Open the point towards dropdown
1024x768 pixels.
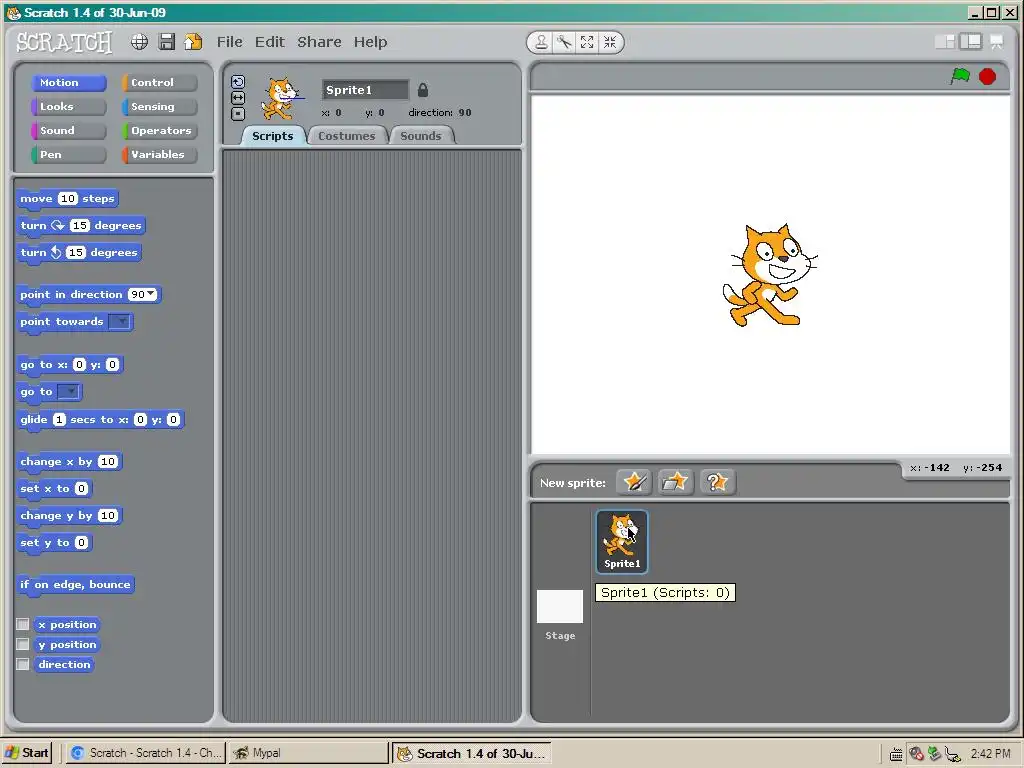point(120,321)
